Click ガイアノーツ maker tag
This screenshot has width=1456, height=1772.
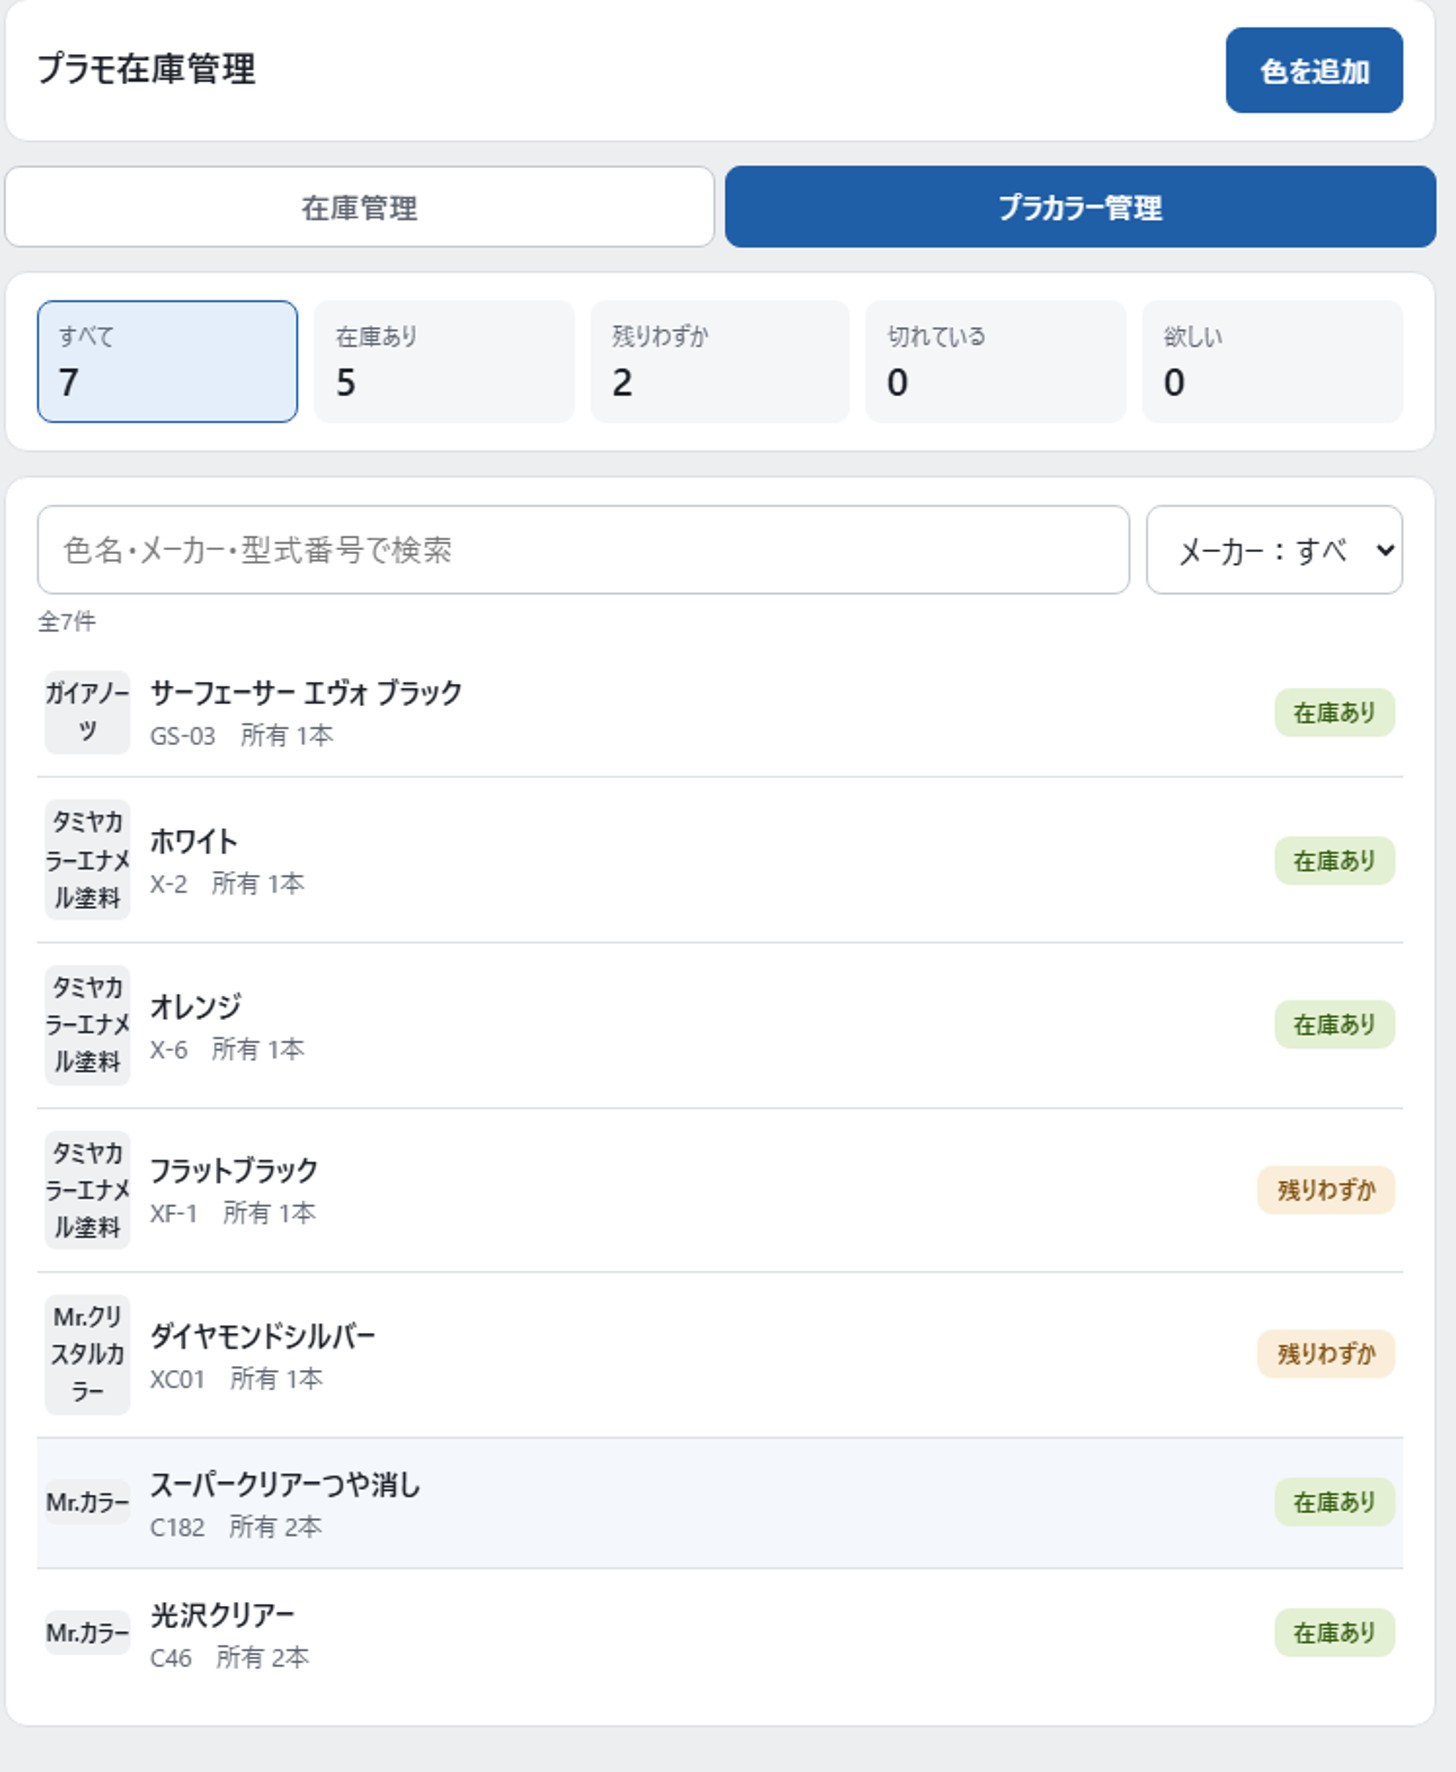click(88, 712)
